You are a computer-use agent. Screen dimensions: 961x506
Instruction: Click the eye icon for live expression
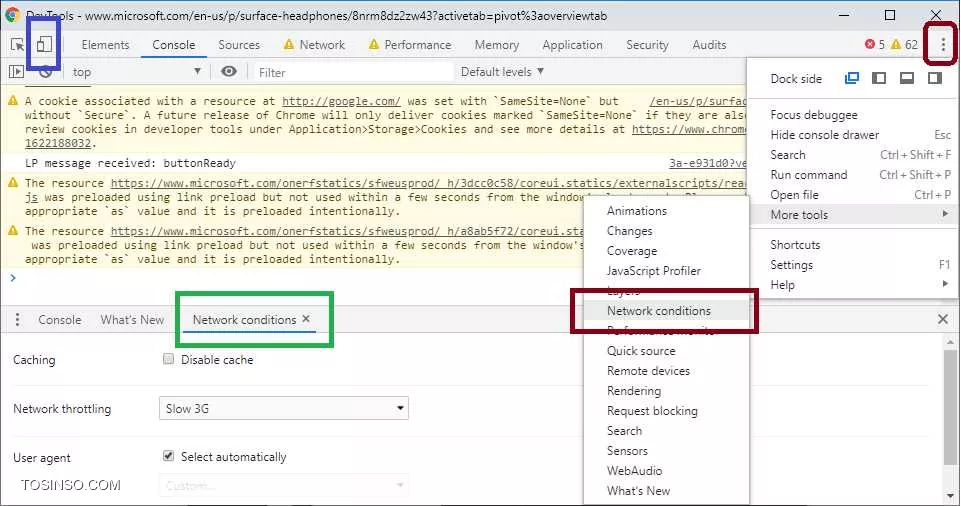tap(229, 72)
